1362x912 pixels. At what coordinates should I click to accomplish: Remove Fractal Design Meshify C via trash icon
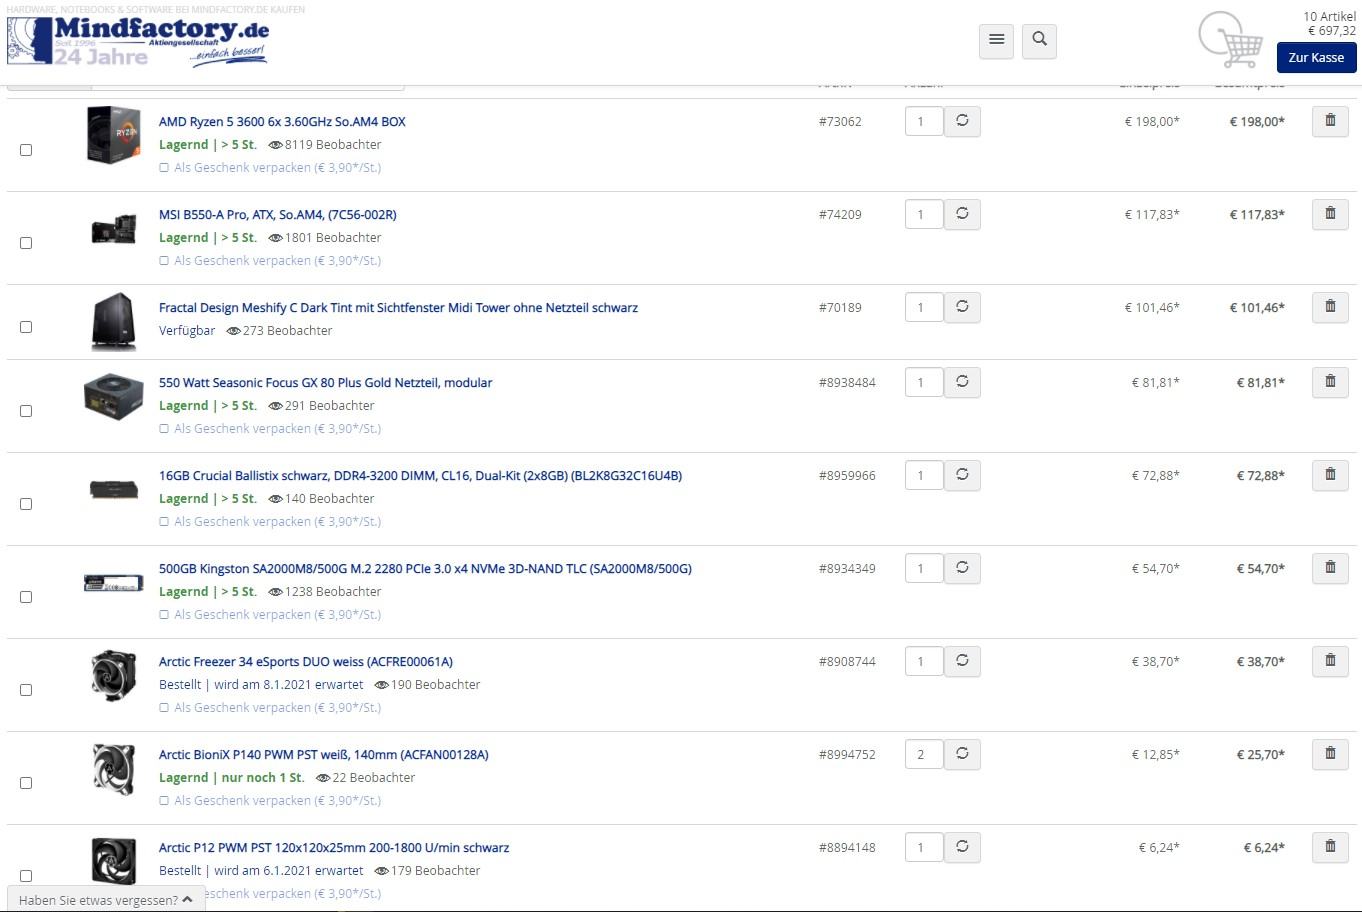(1330, 307)
